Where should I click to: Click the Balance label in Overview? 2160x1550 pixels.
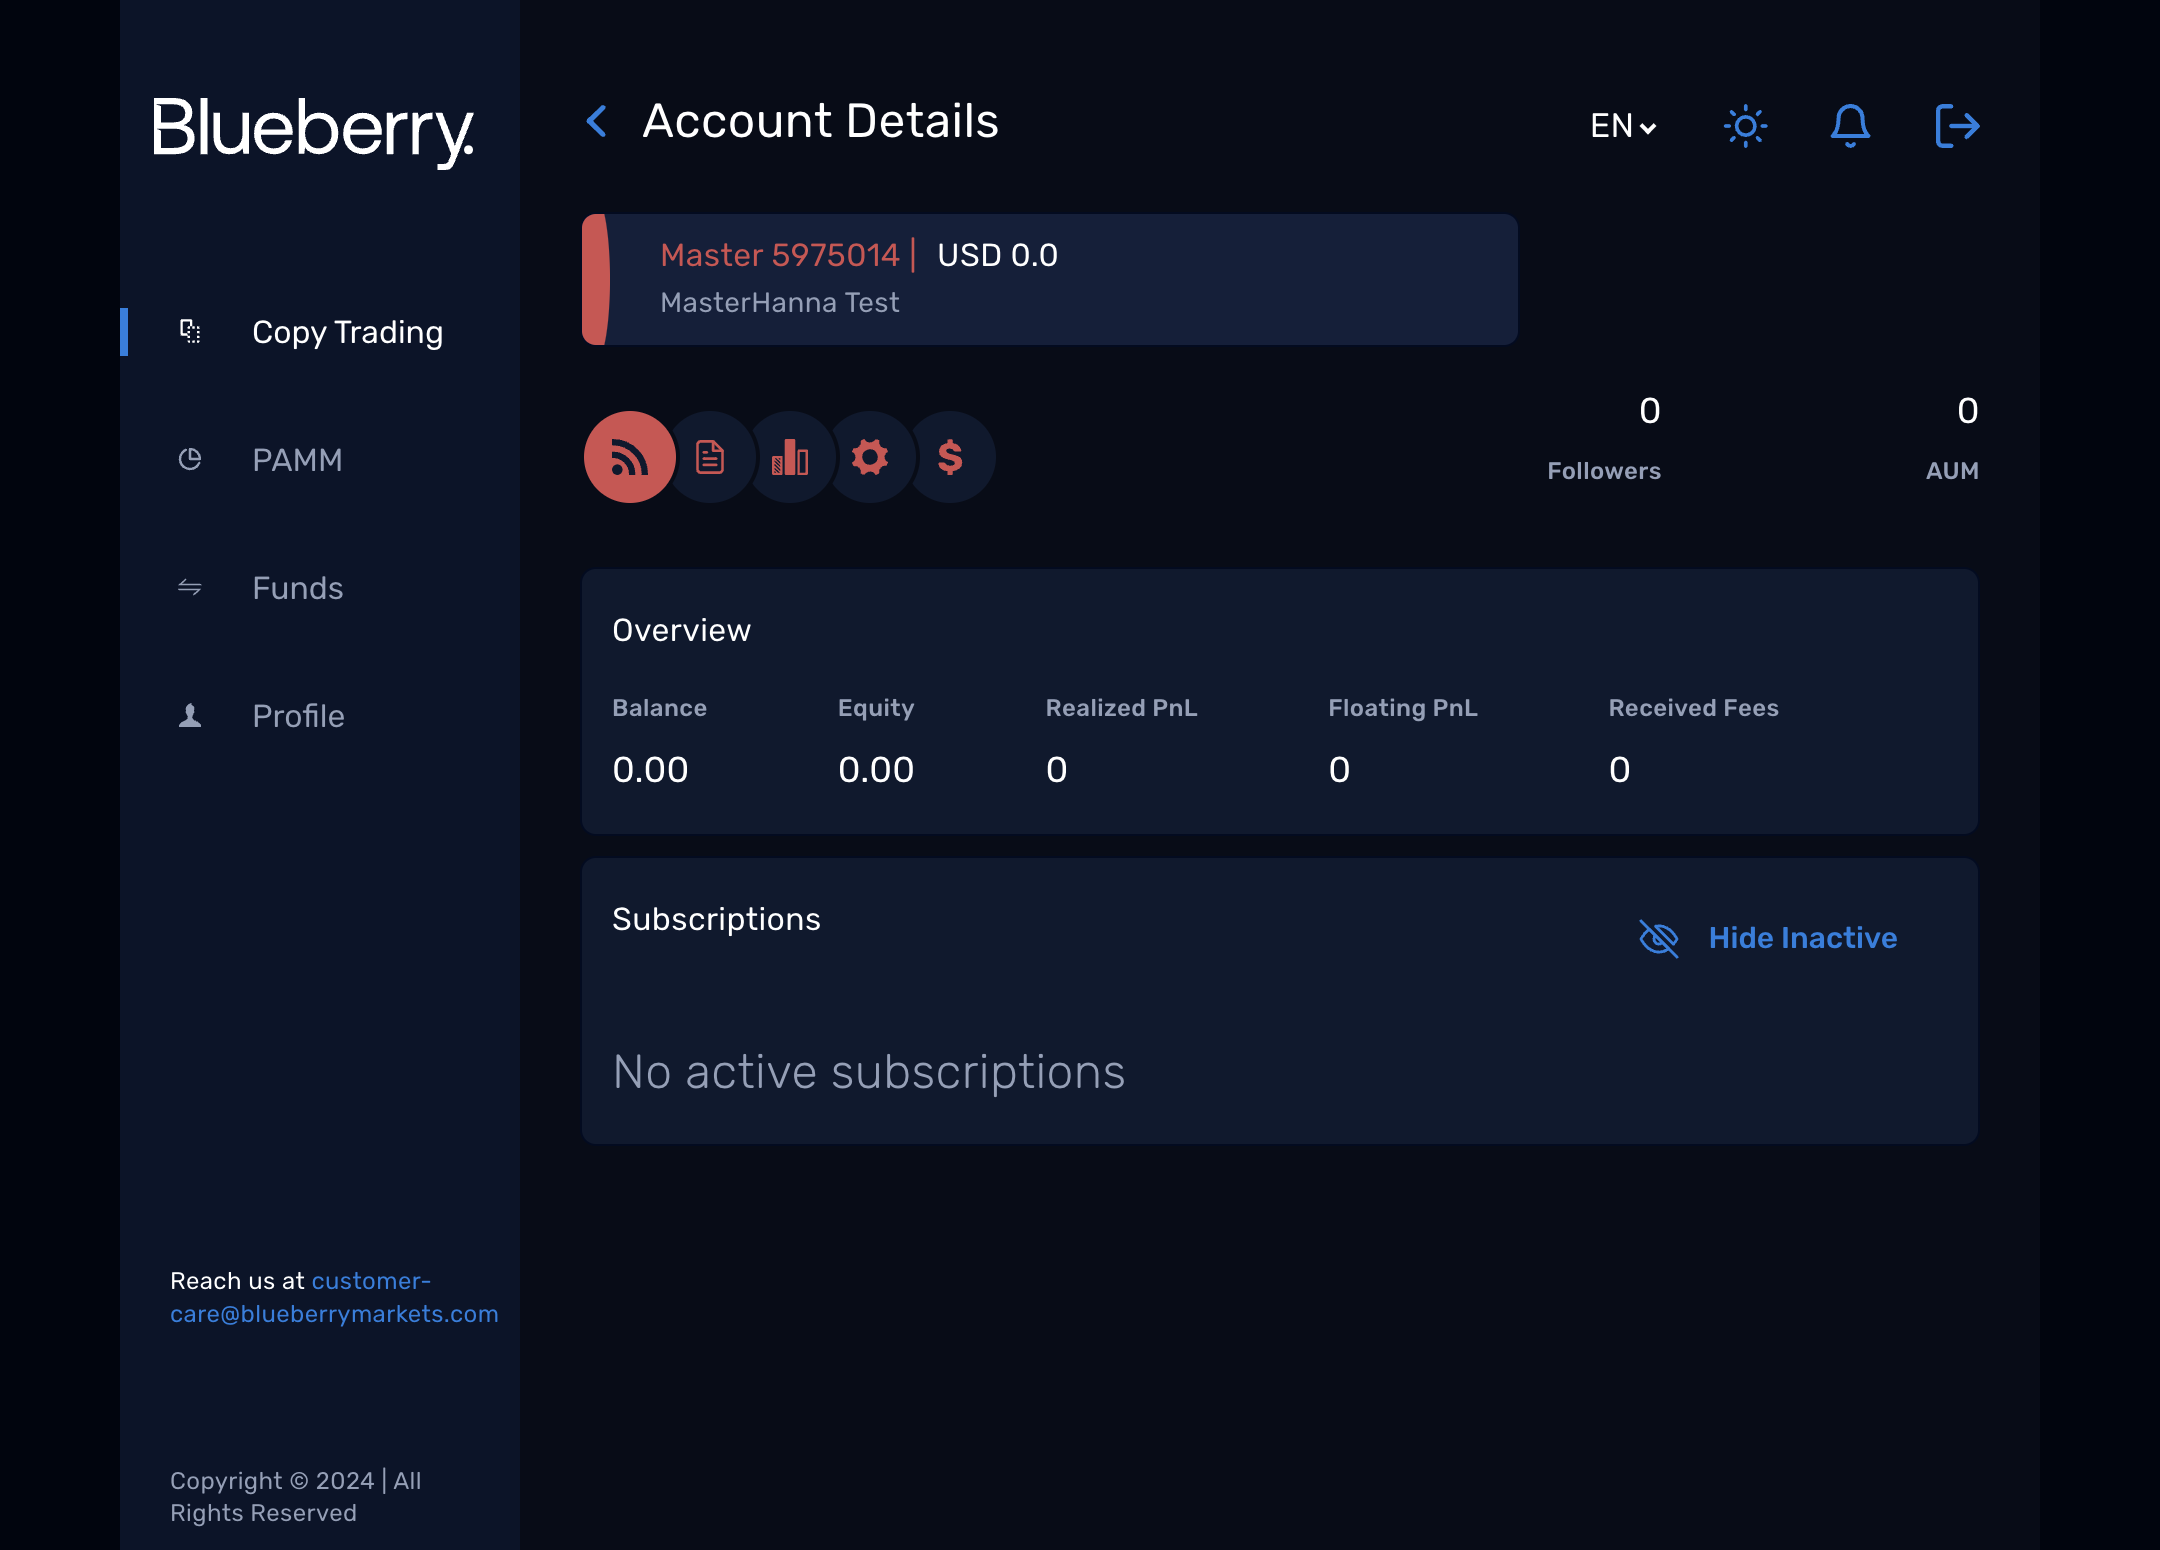(659, 708)
